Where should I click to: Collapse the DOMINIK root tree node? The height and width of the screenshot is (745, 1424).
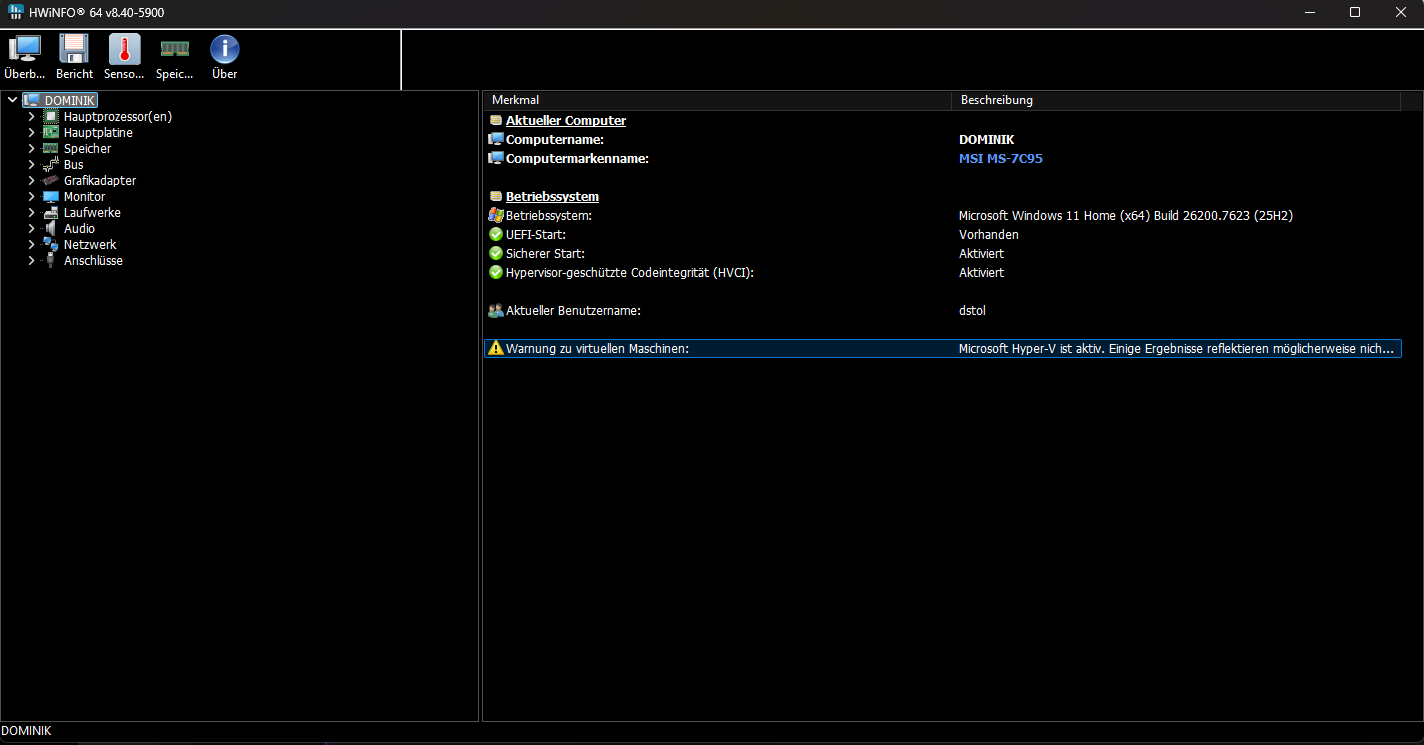(12, 101)
